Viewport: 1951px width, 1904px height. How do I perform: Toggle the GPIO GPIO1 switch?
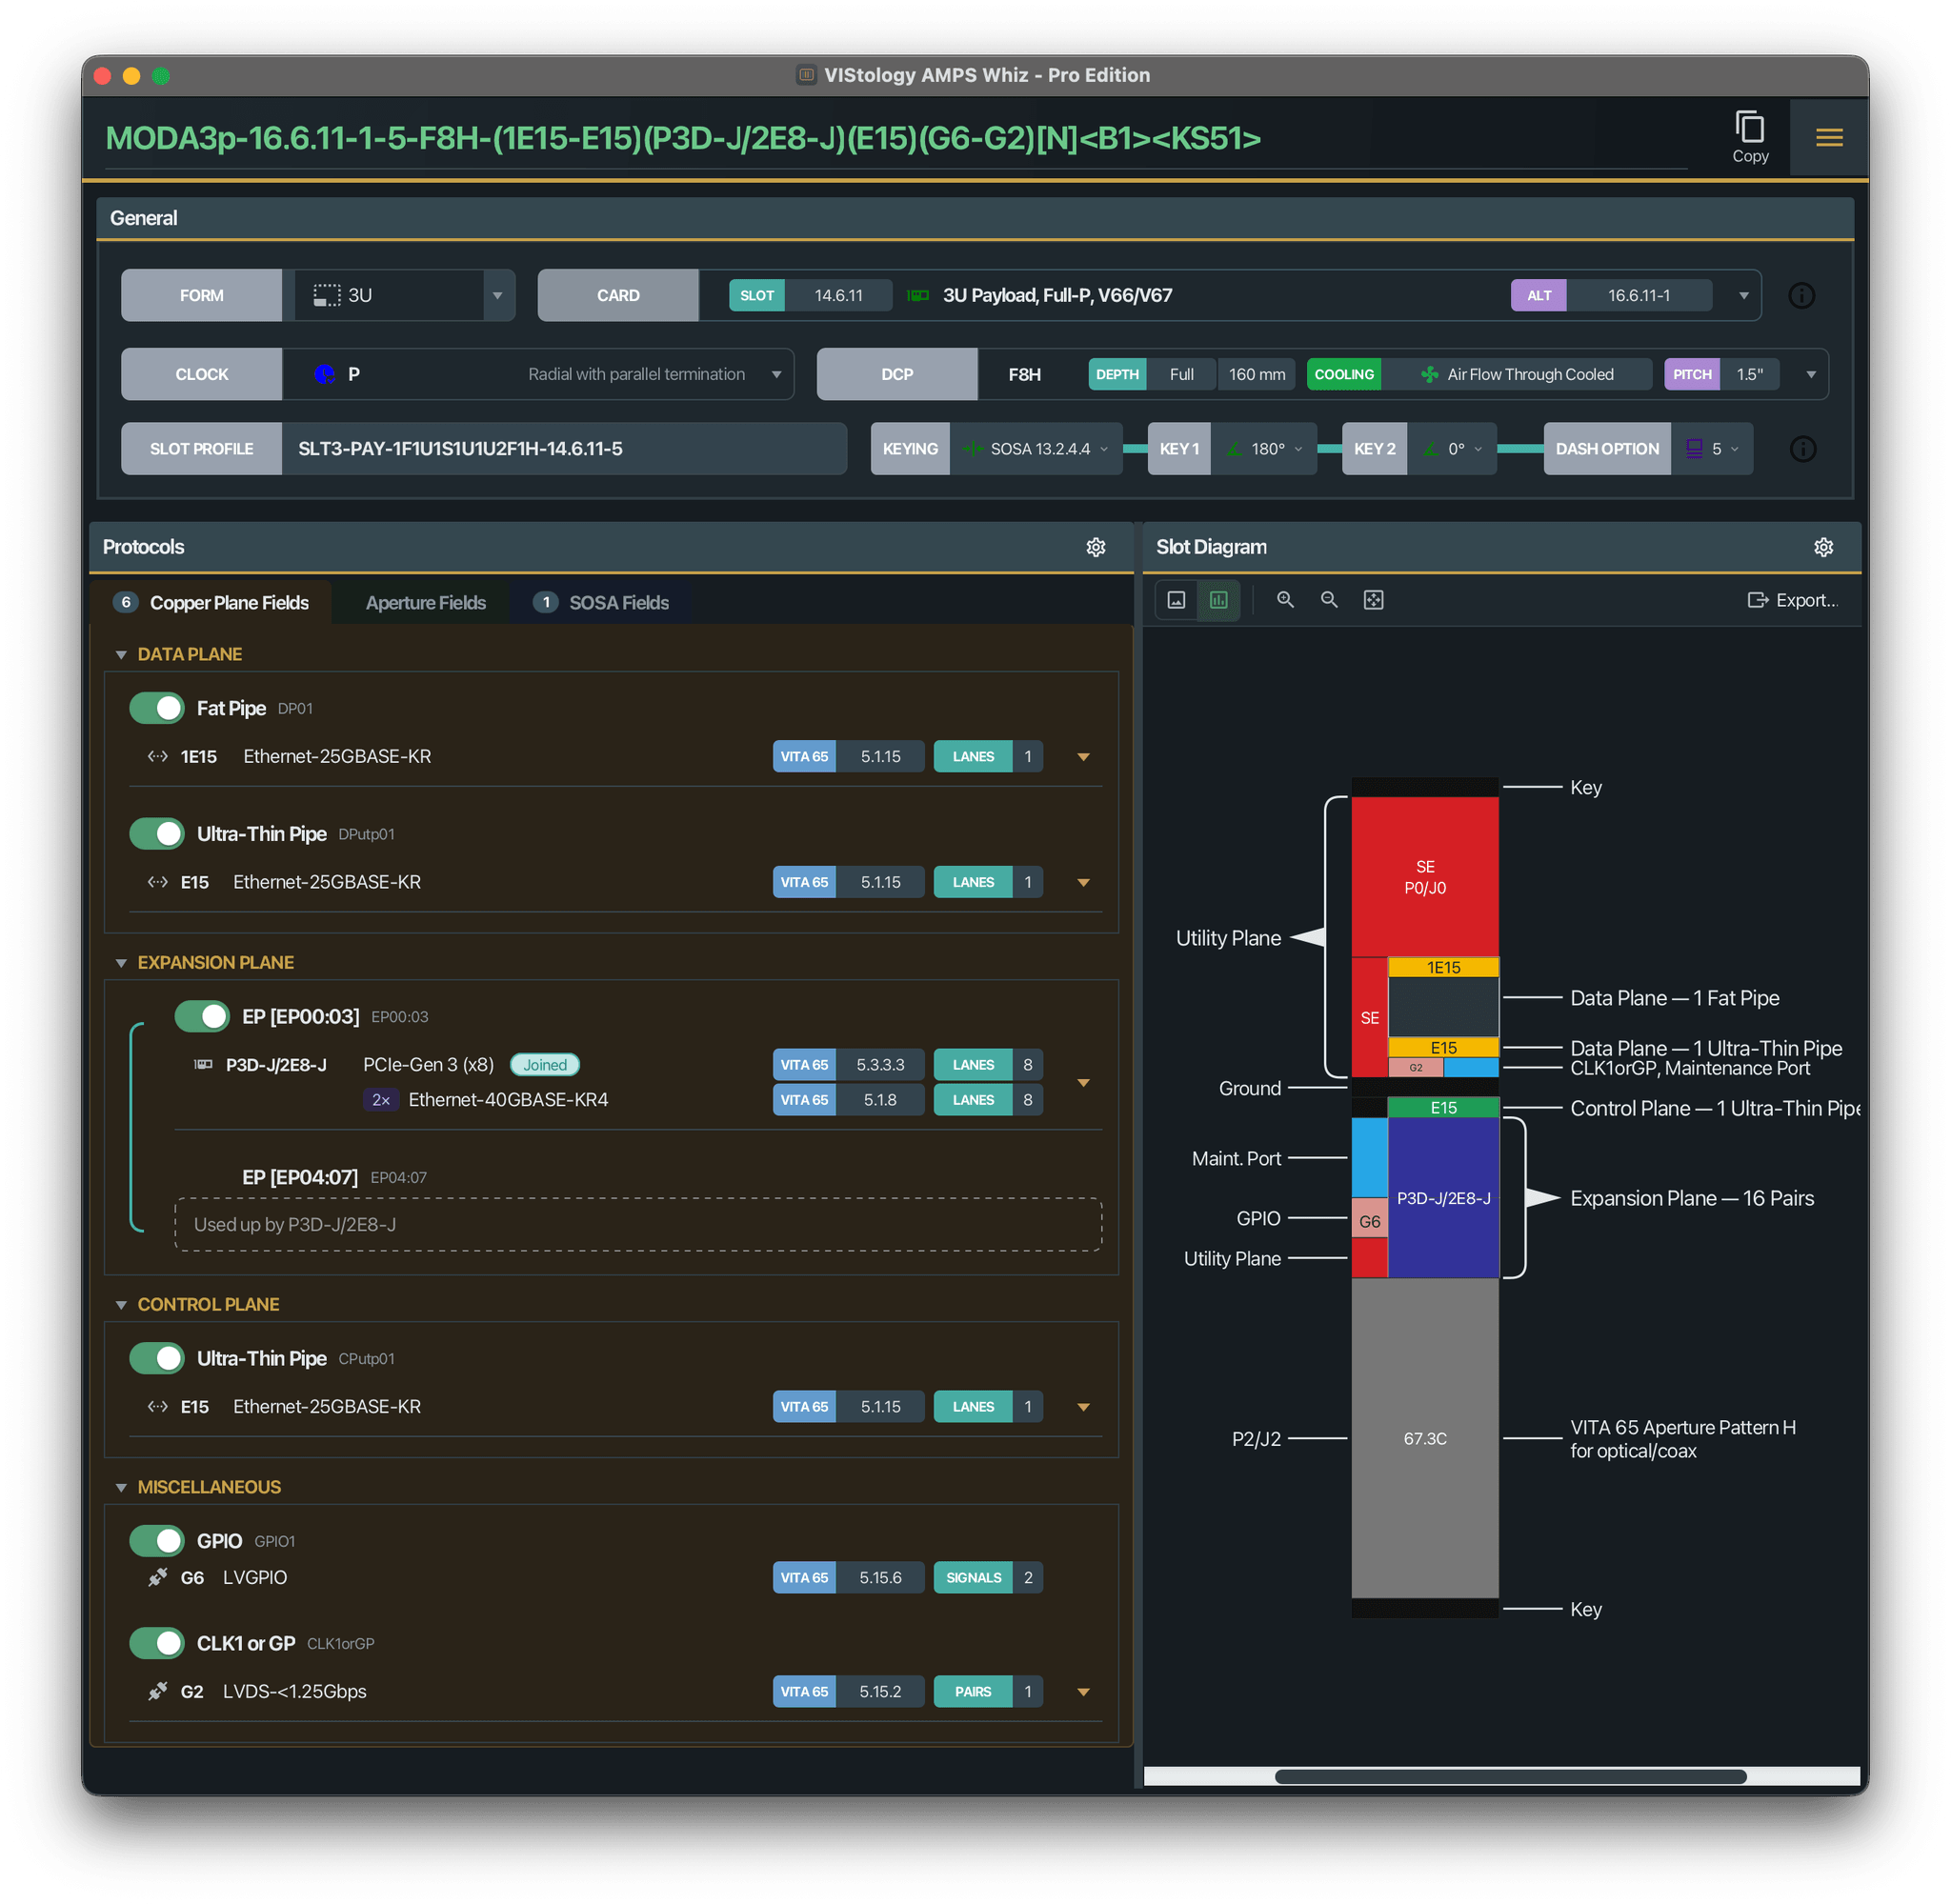(x=157, y=1541)
